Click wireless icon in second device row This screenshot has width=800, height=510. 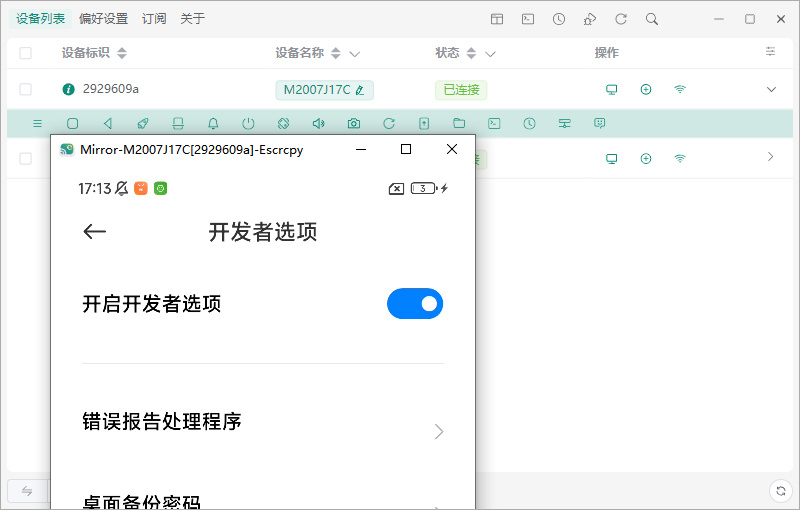[x=680, y=159]
